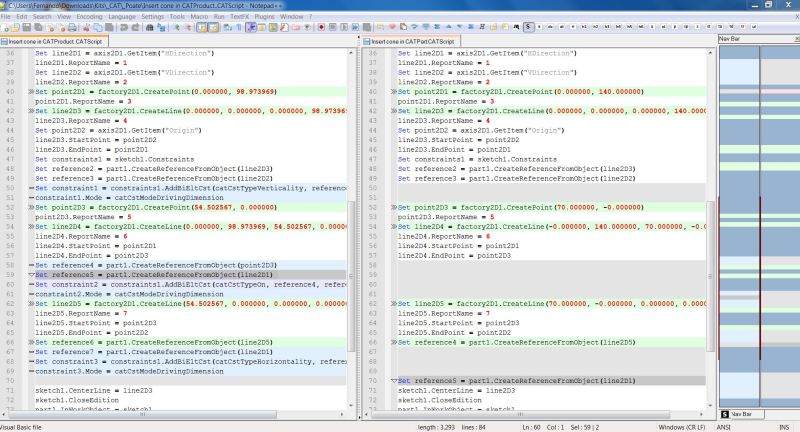Collapse fold marker at right line 70
The width and height of the screenshot is (800, 432).
(x=394, y=380)
